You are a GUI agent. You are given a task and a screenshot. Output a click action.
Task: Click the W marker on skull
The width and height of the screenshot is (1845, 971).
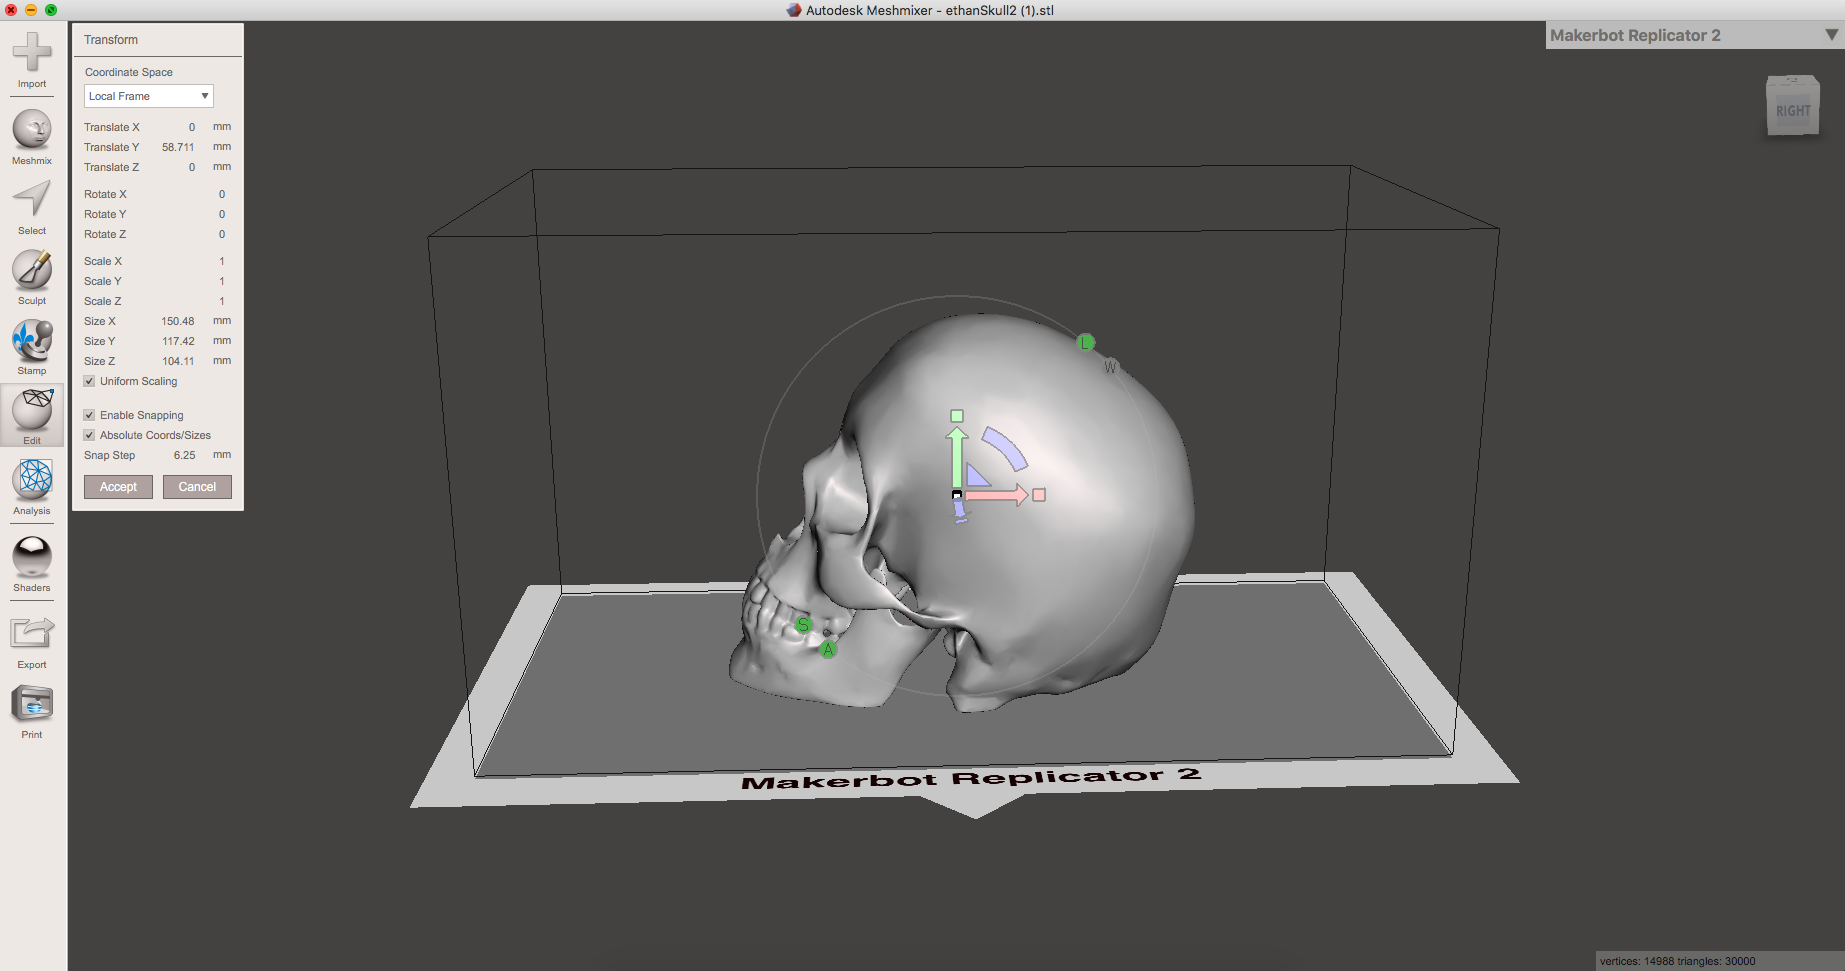coord(1110,368)
